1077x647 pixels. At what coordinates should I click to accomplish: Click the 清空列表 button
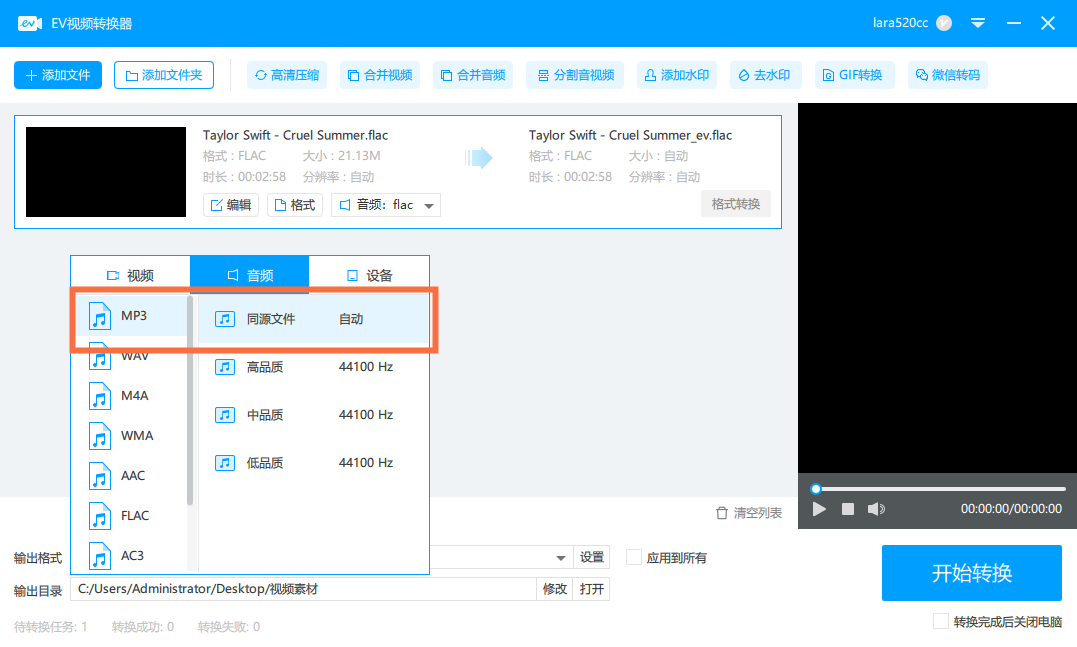749,513
